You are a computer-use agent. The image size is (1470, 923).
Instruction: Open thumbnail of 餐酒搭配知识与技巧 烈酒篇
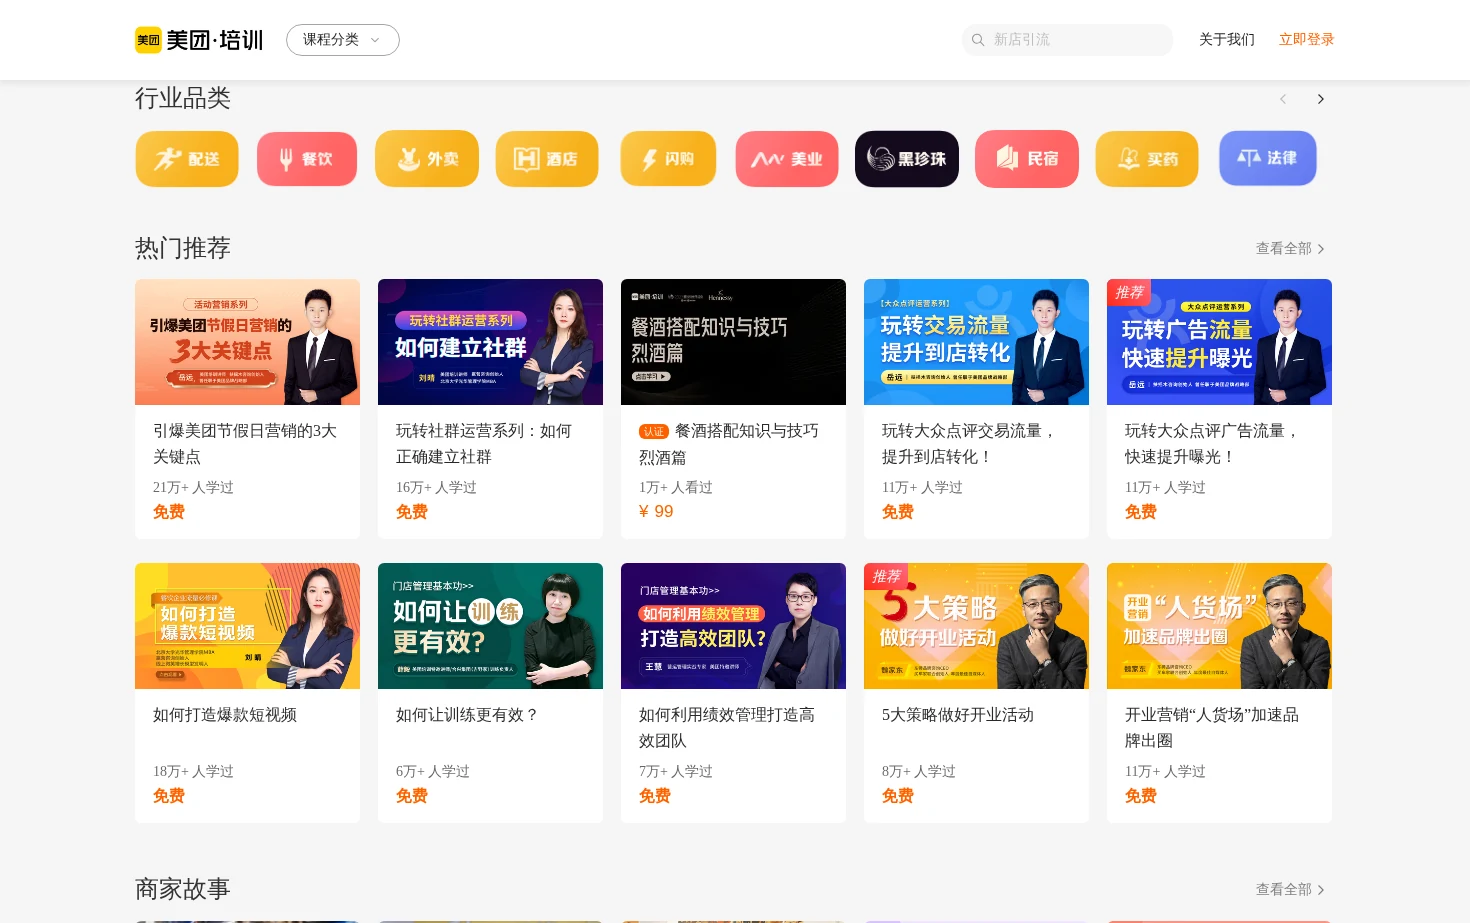point(733,342)
